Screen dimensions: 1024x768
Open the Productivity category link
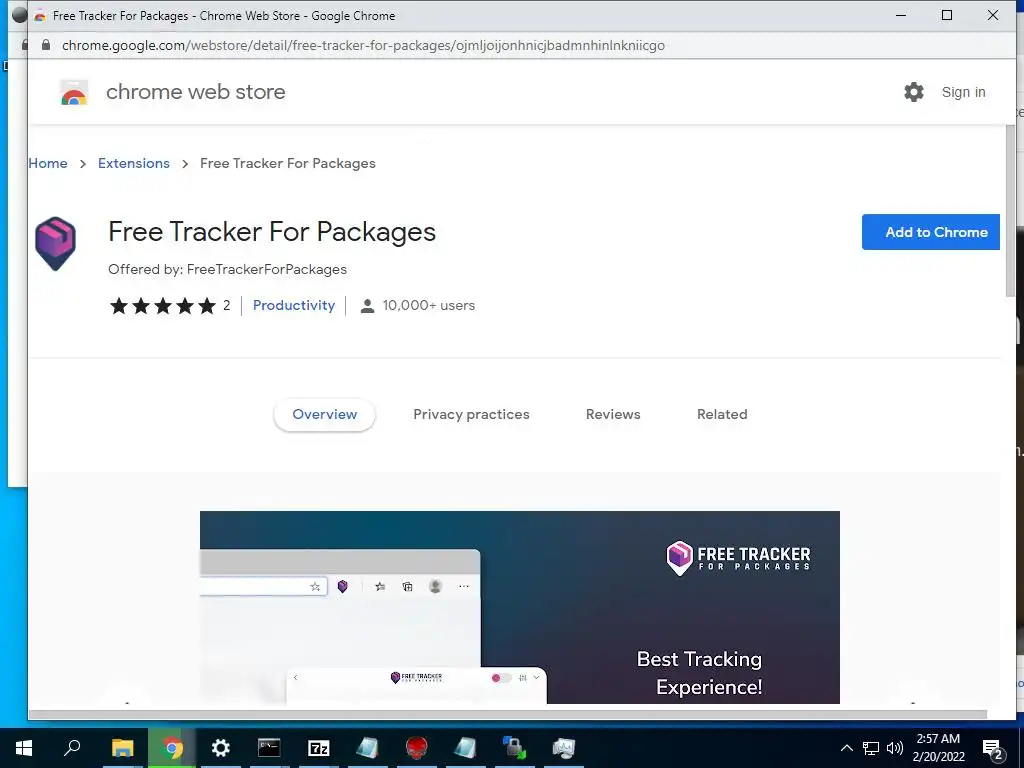pos(294,306)
